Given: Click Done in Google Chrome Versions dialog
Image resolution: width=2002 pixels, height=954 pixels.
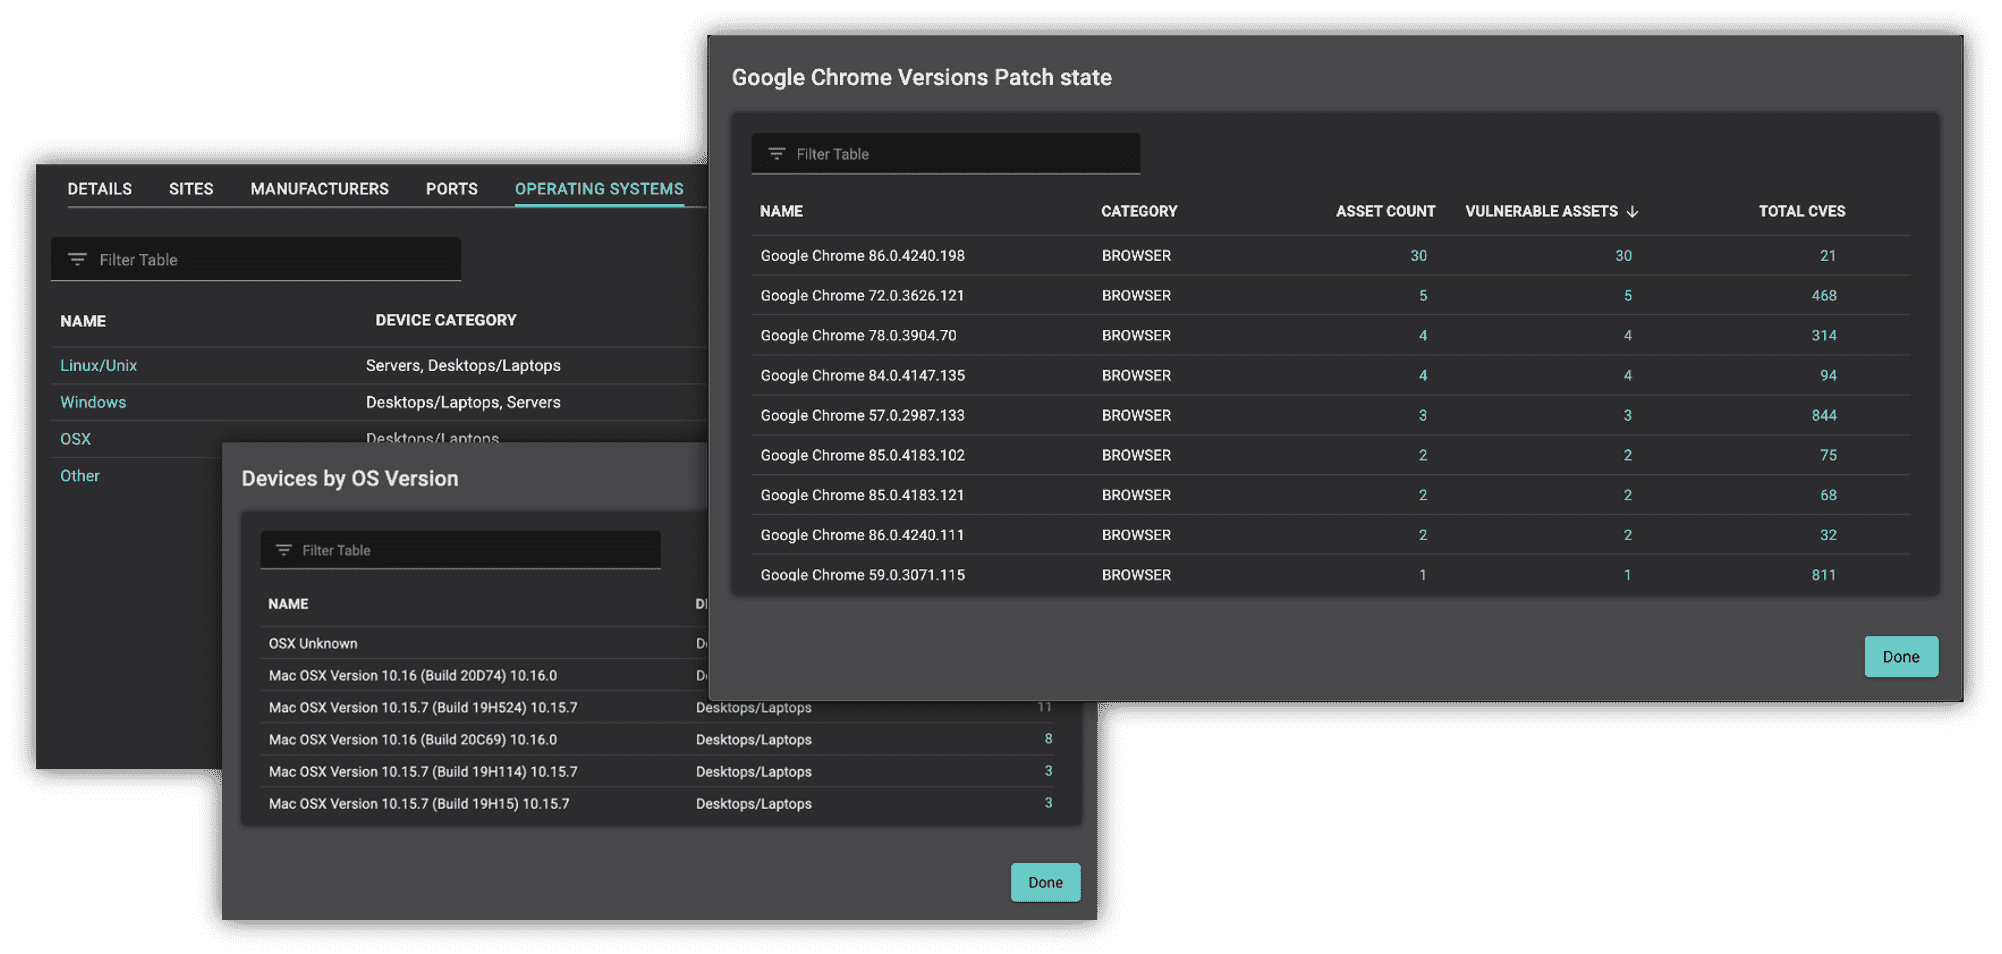Looking at the screenshot, I should tap(1901, 657).
